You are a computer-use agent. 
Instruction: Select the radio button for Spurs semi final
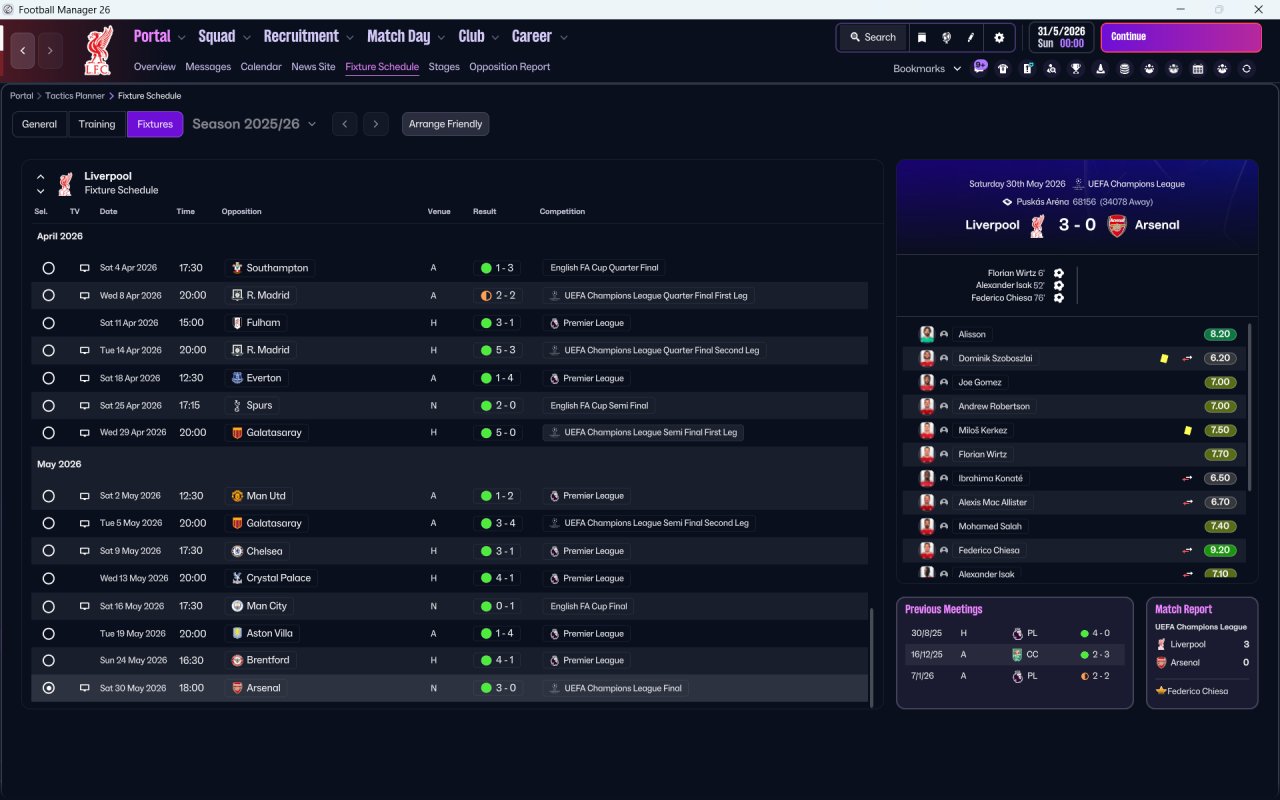(x=48, y=406)
